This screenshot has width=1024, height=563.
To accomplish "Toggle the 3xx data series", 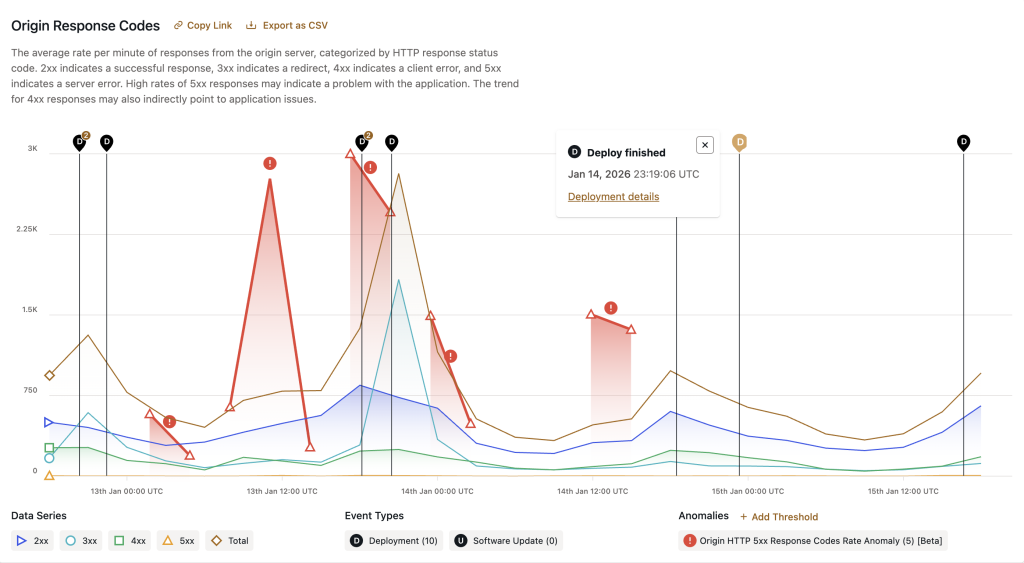I will pos(80,541).
